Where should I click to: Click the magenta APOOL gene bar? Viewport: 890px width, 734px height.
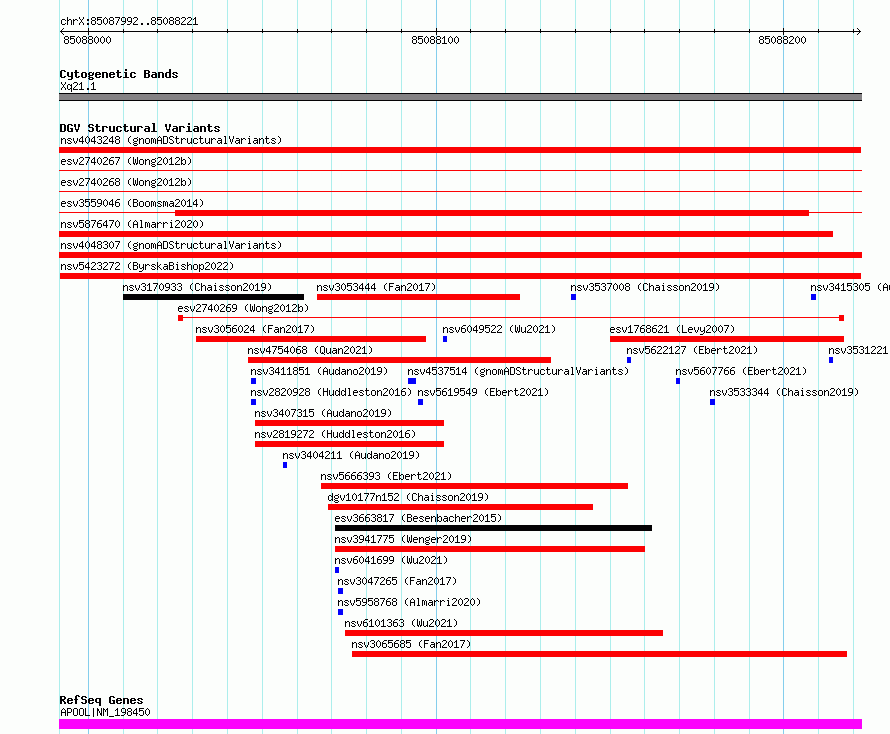click(460, 724)
